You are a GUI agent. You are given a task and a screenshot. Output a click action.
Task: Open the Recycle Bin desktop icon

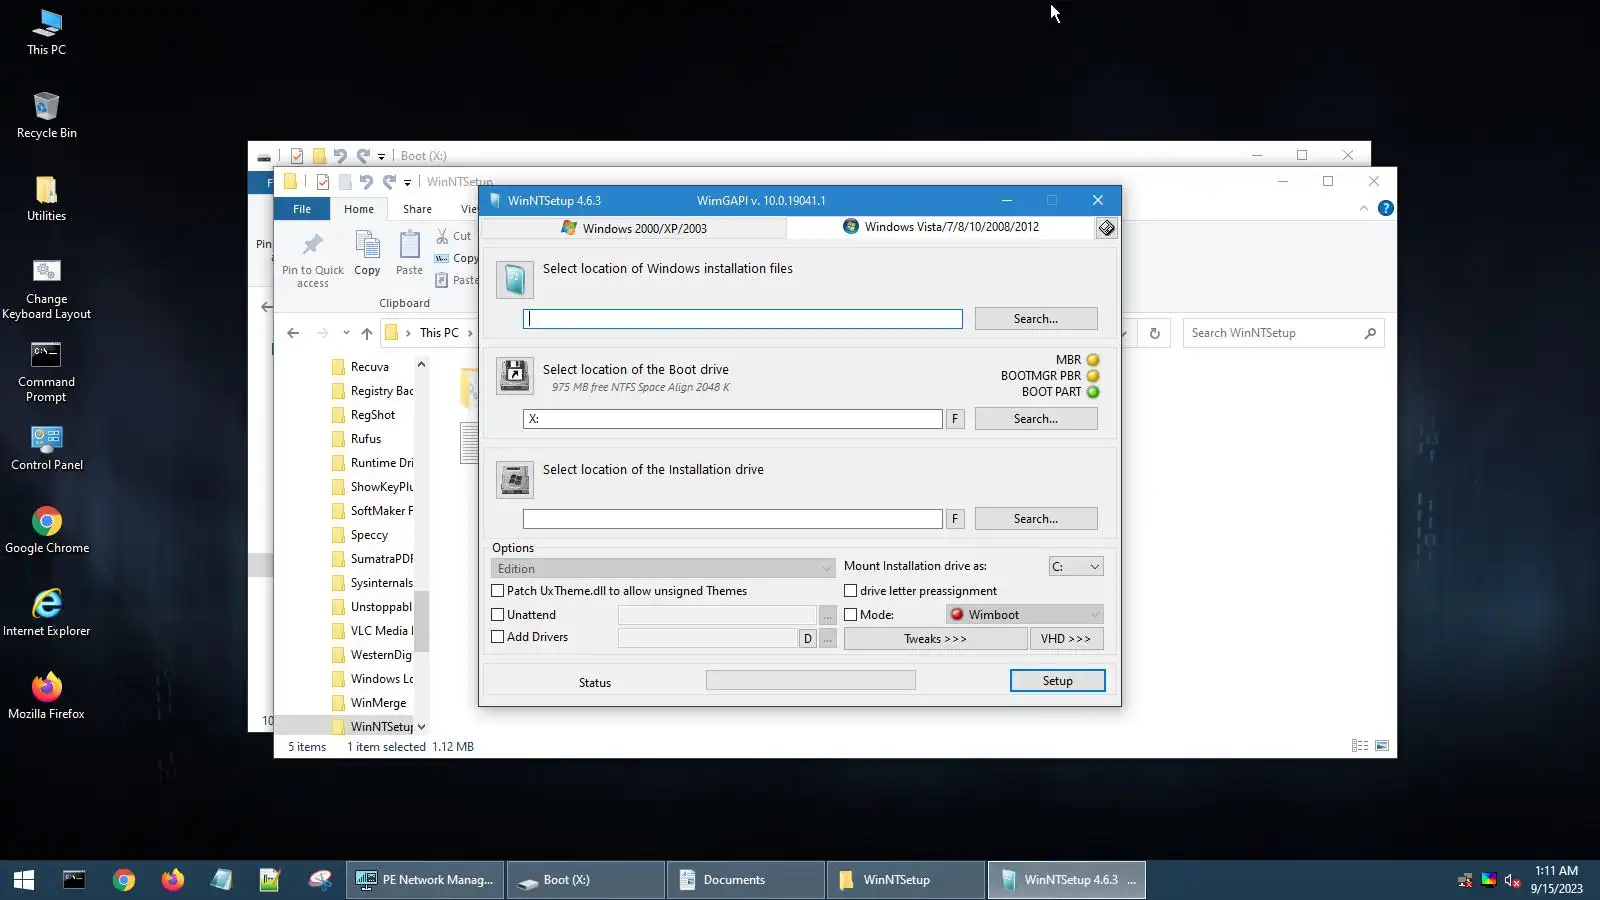pos(47,115)
